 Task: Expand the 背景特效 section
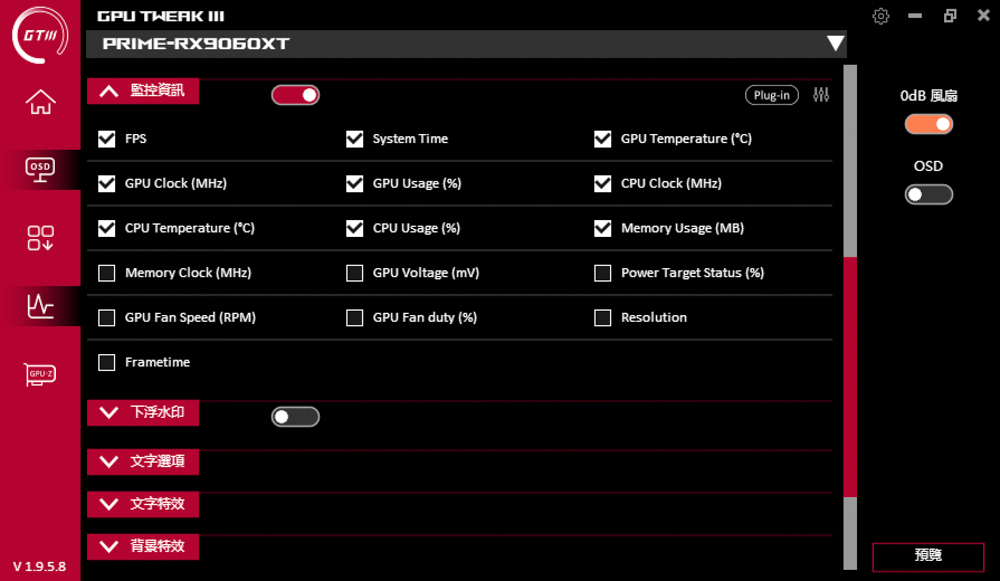tap(143, 547)
